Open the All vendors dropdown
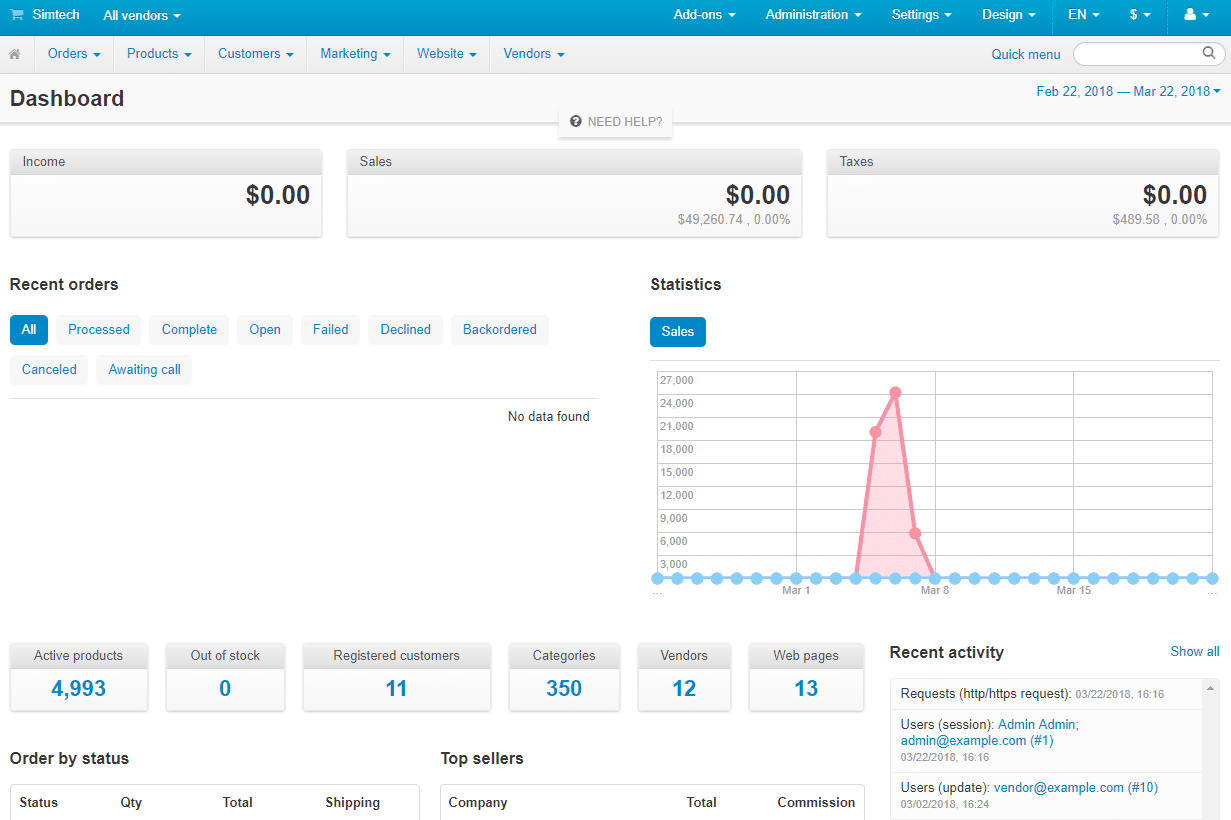The width and height of the screenshot is (1231, 820). click(x=141, y=15)
